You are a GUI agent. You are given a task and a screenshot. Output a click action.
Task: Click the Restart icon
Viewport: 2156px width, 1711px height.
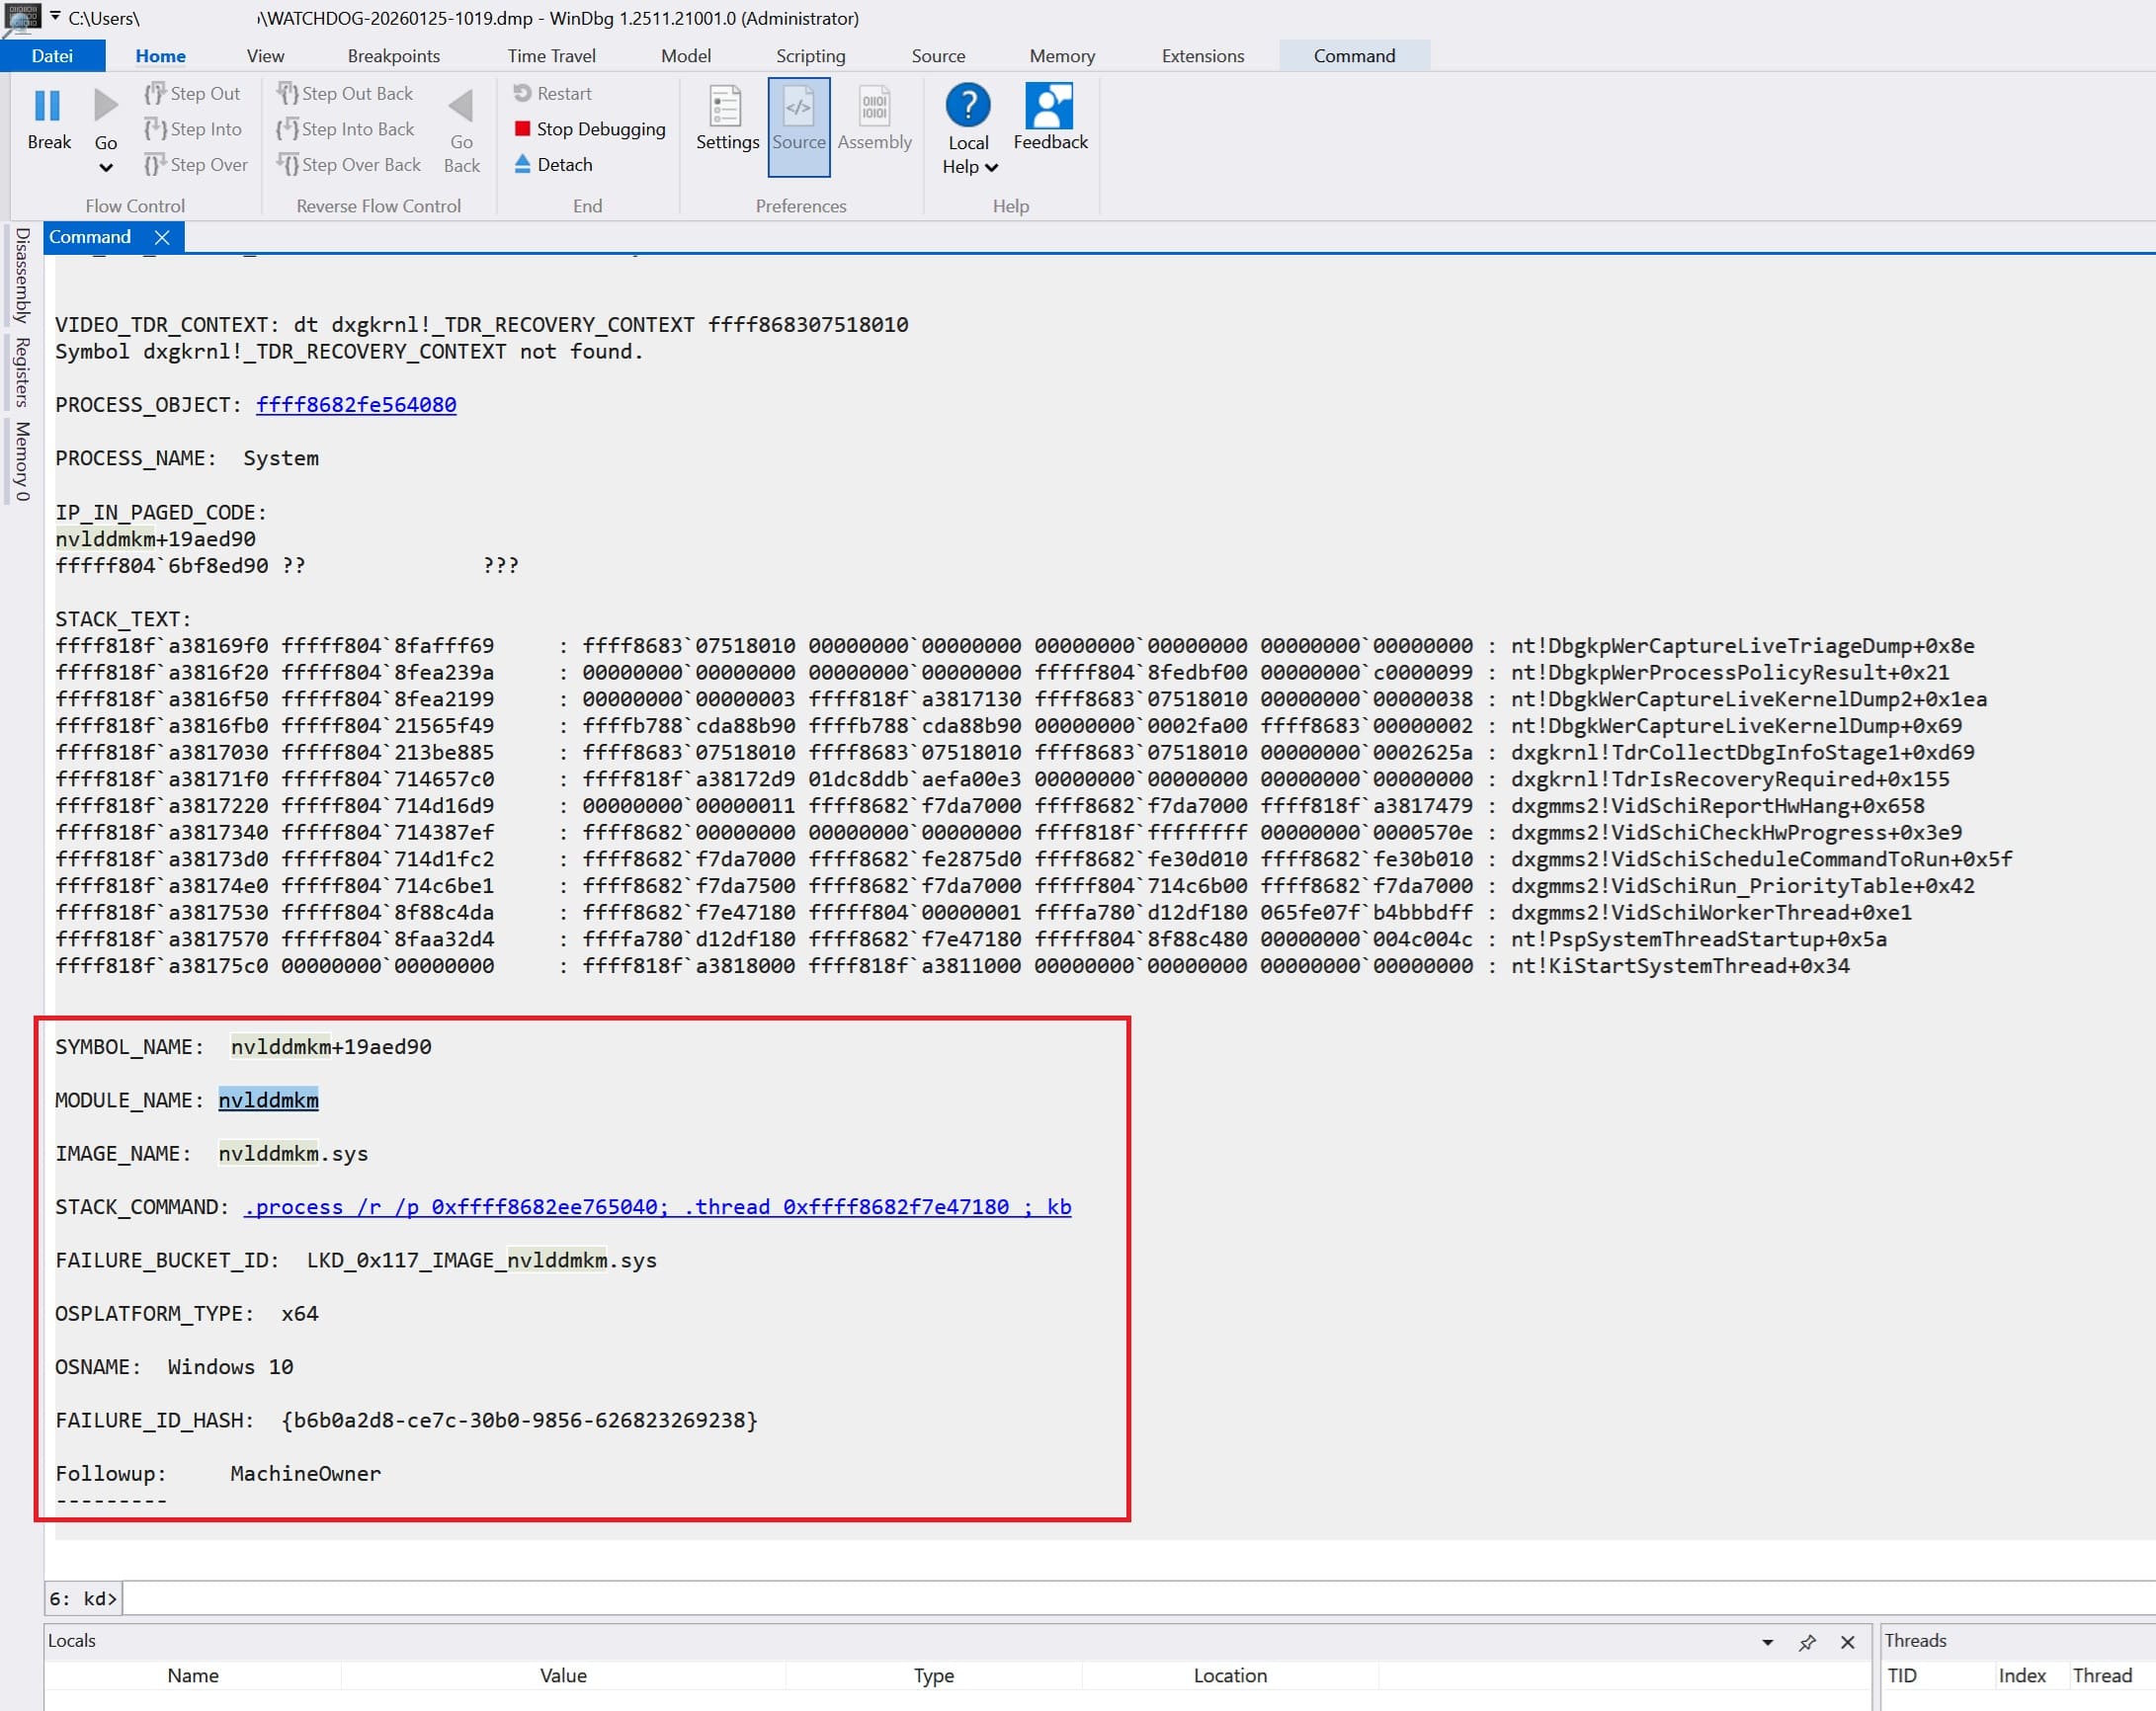(522, 93)
